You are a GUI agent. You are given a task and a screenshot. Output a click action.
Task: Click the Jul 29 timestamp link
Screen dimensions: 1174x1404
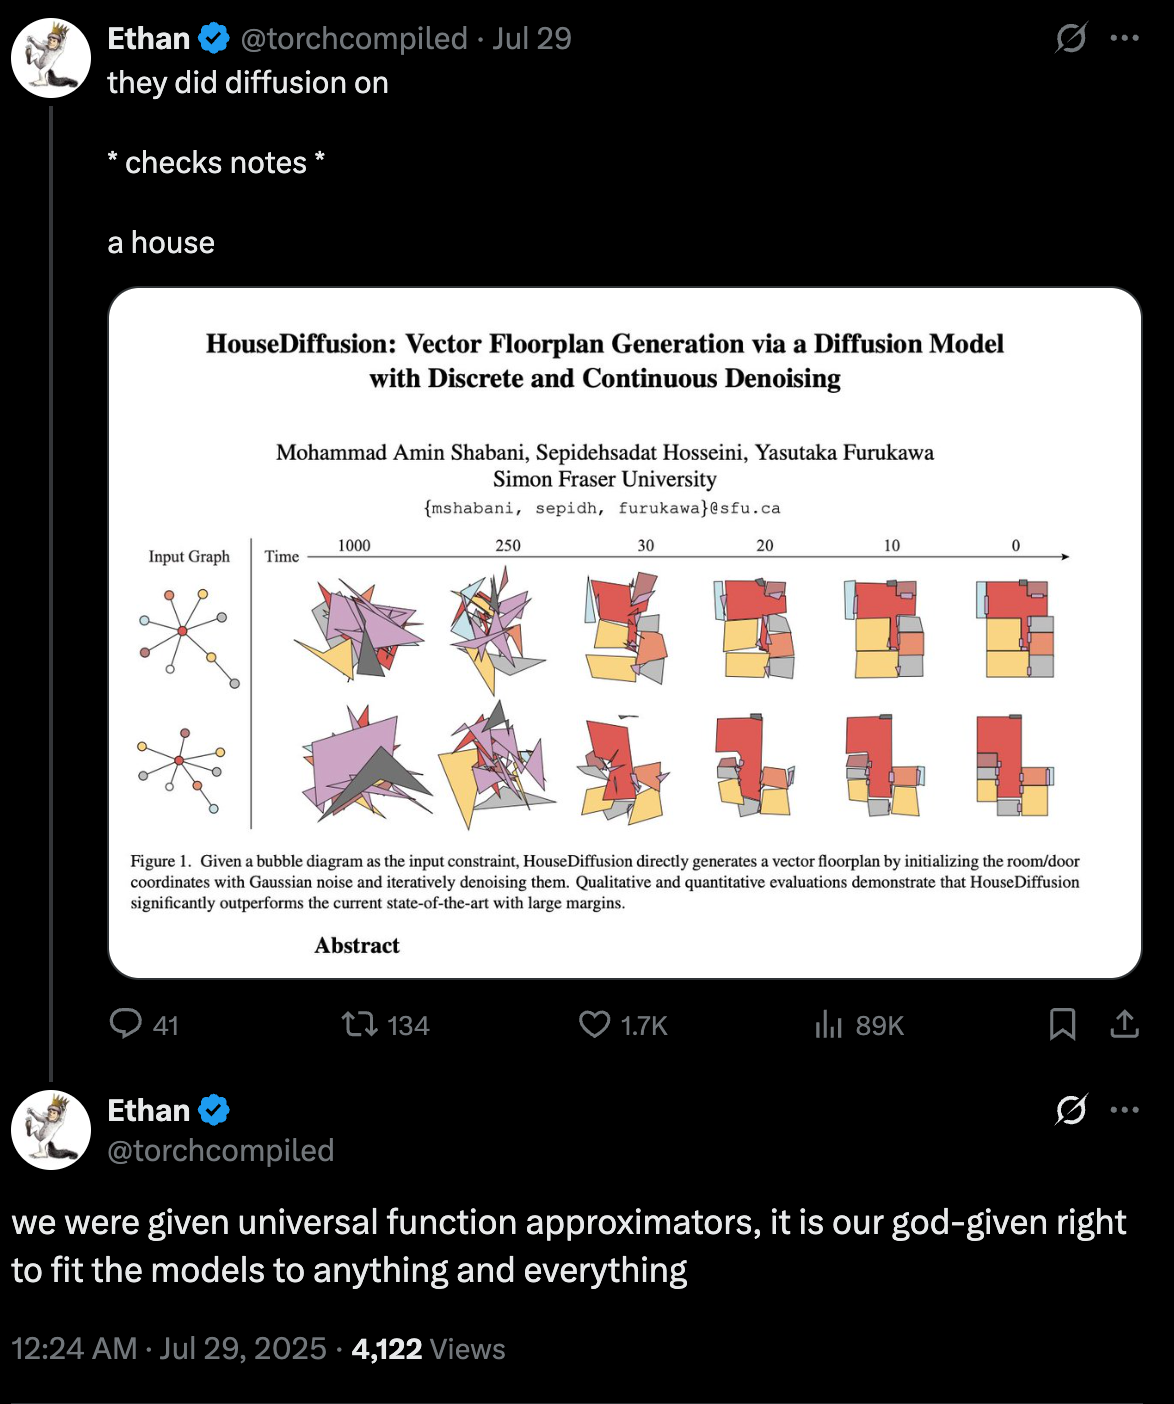(532, 38)
